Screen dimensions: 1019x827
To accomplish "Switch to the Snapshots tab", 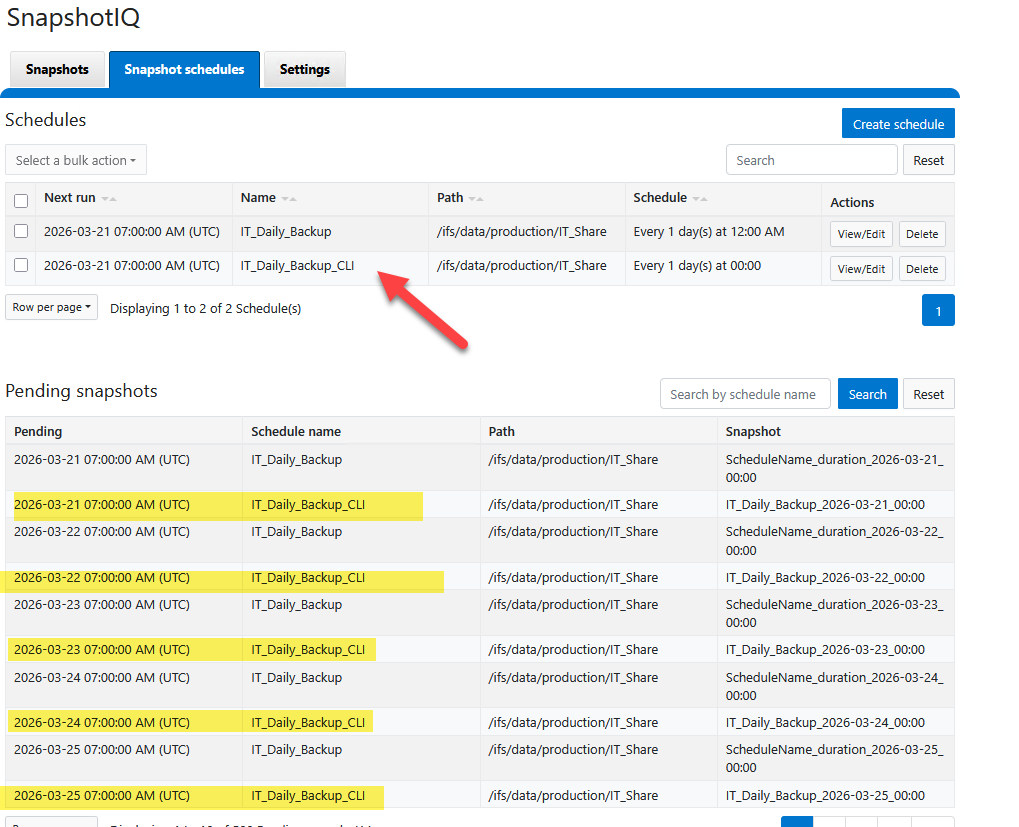I will click(x=57, y=70).
